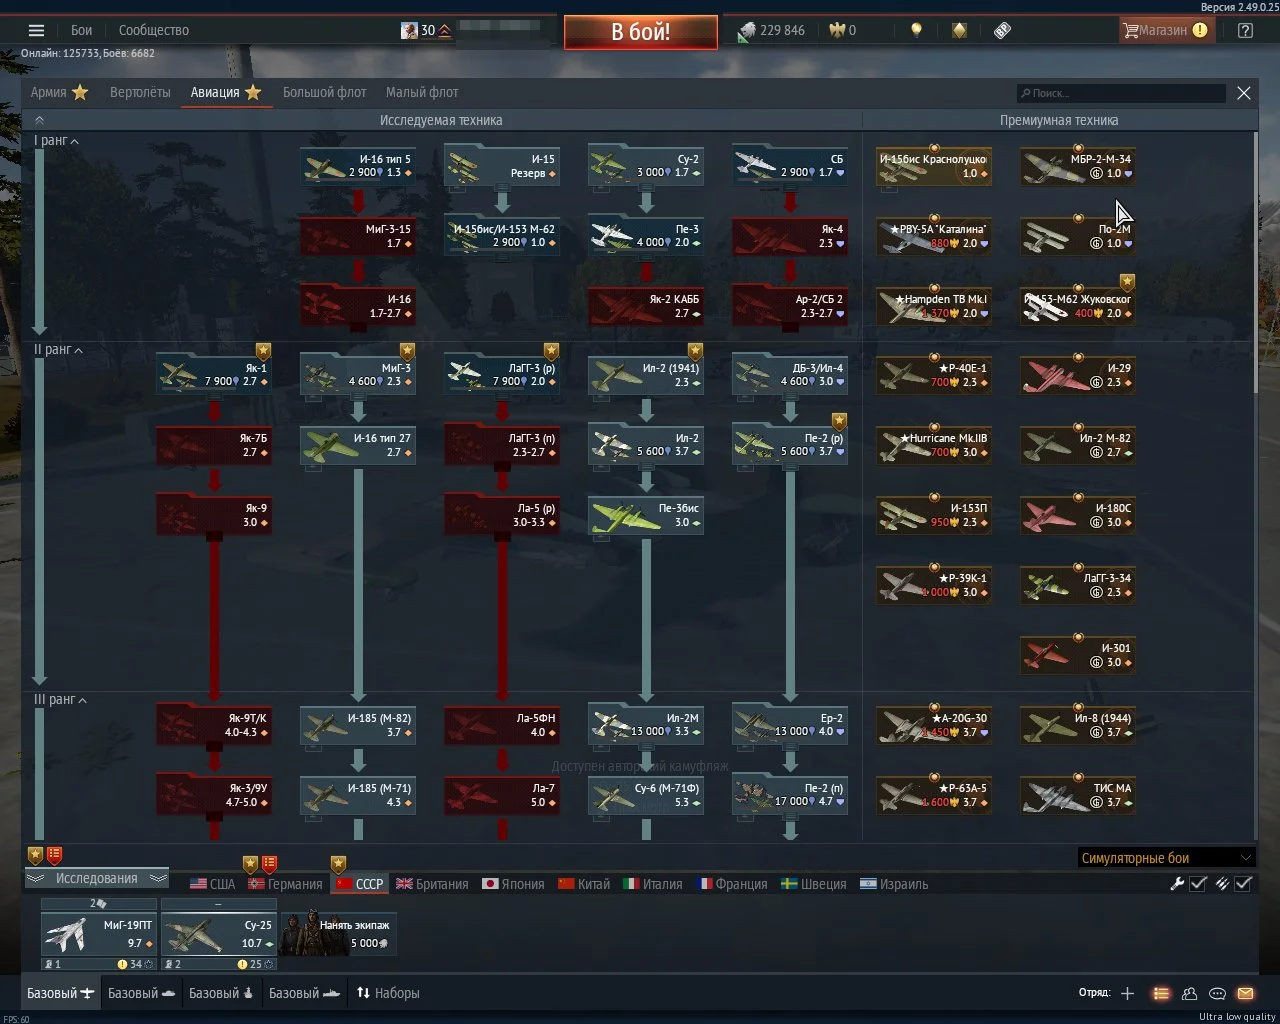Open the mail envelope icon

1245,993
